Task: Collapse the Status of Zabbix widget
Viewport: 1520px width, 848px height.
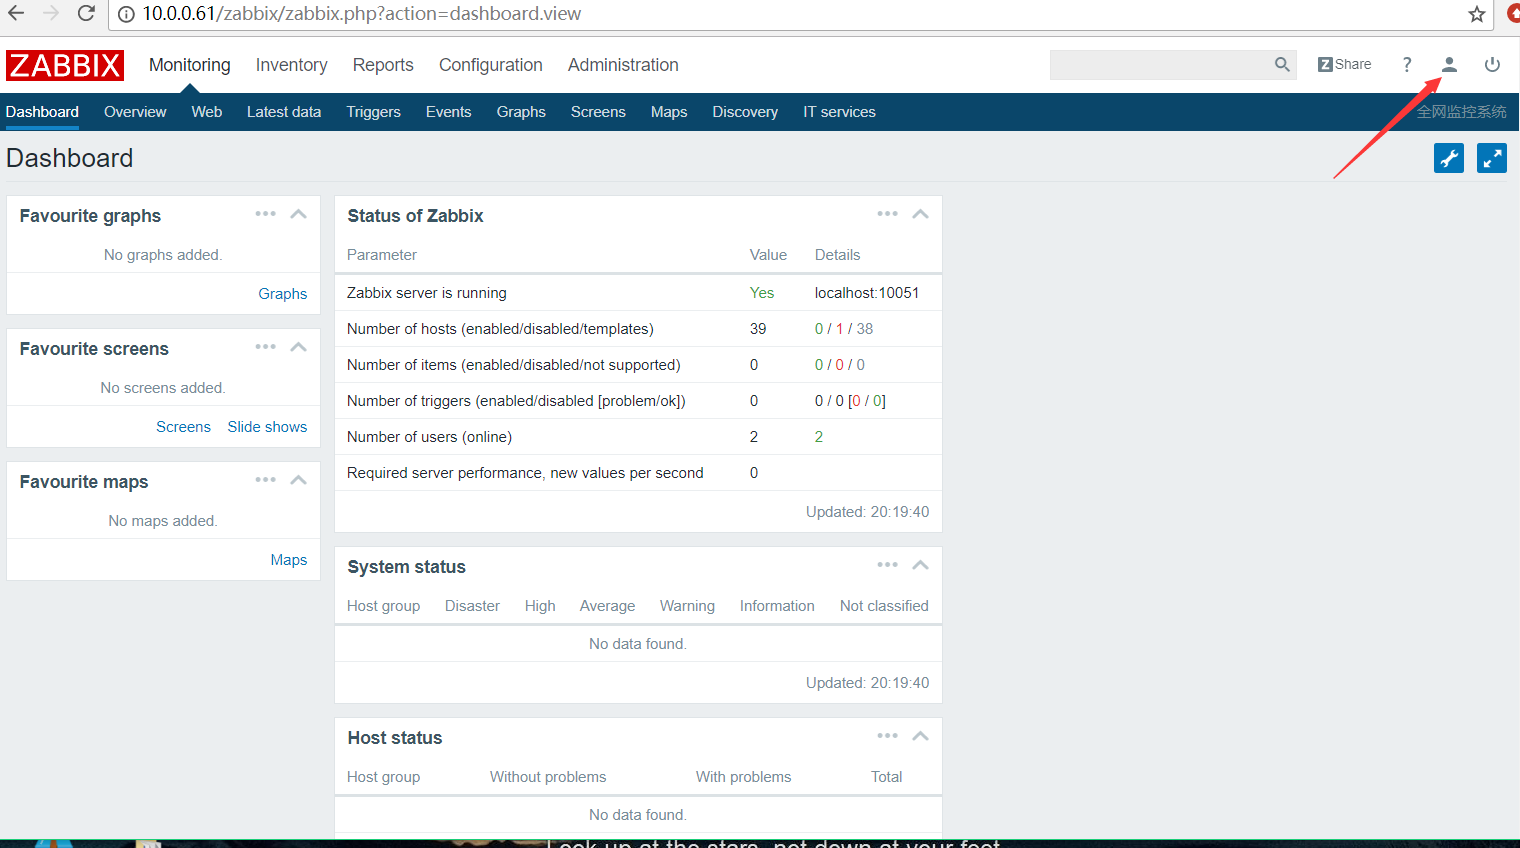Action: (x=920, y=214)
